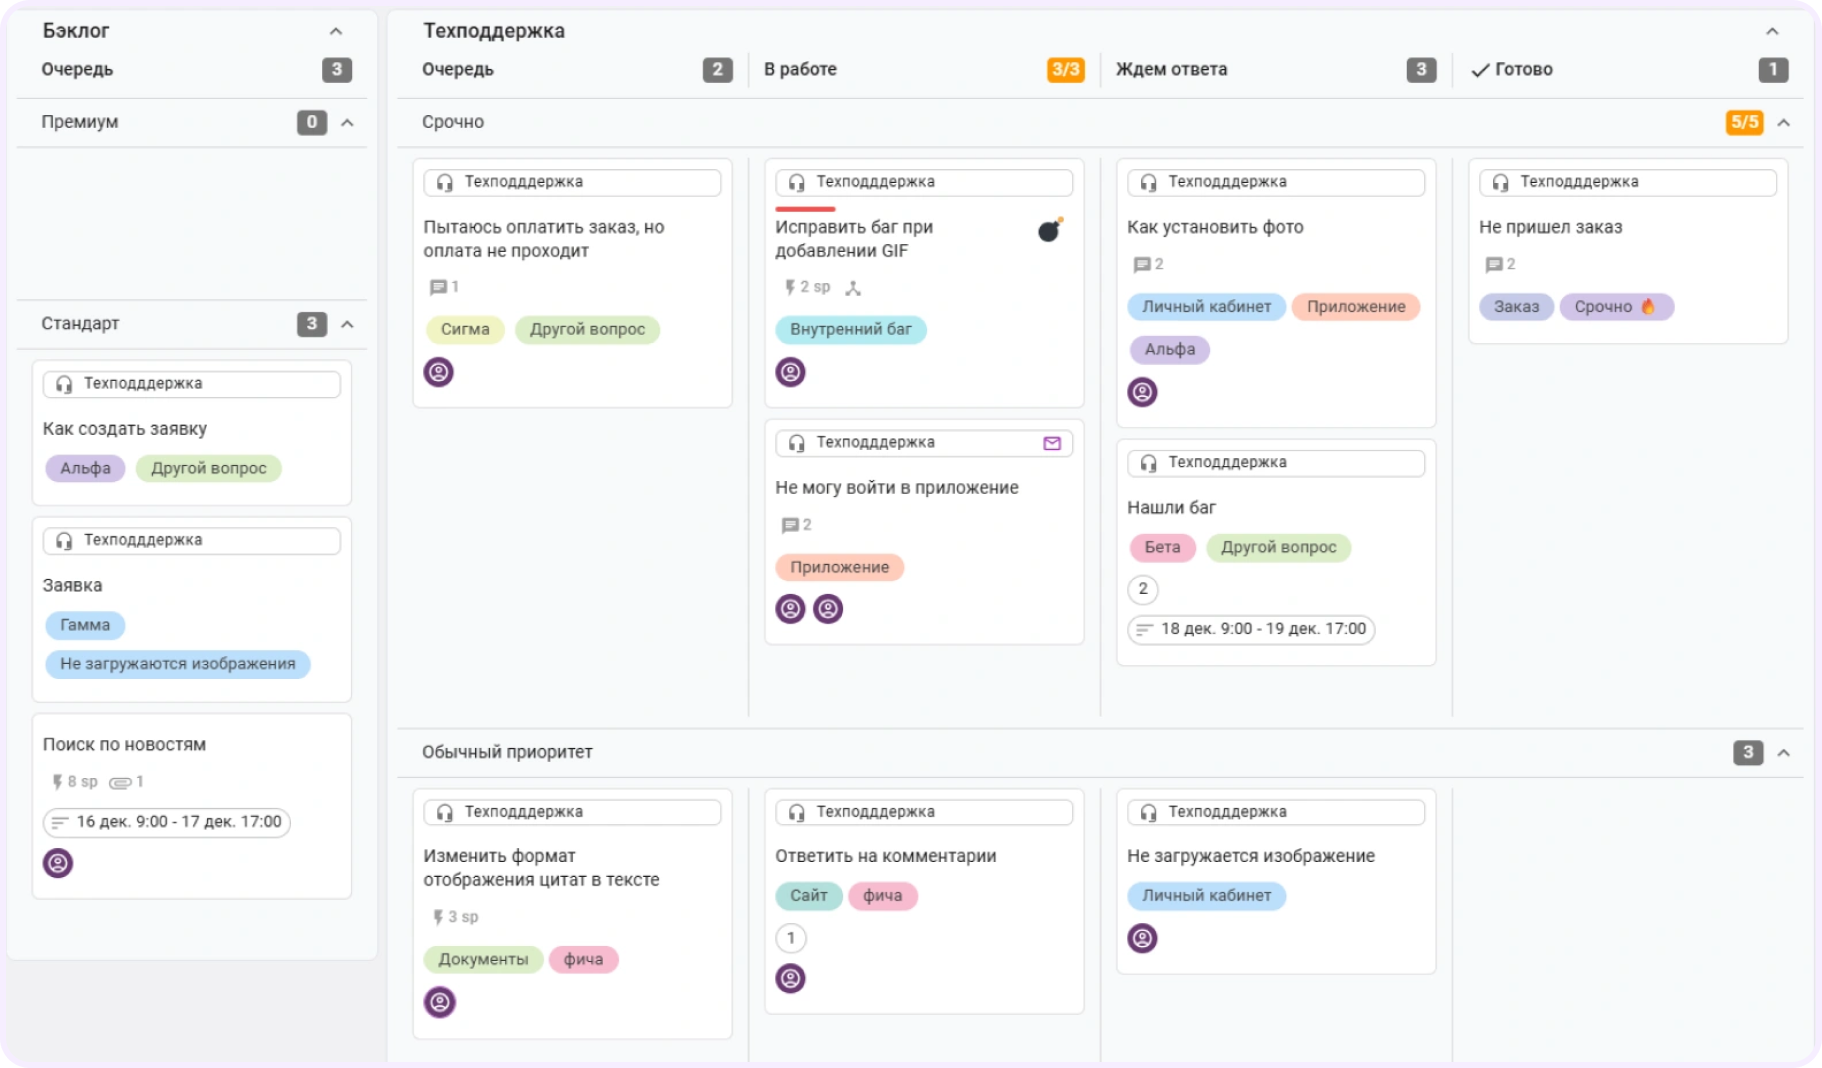
Task: Open comments icon on 'Не могу войти в приложение'
Action: pos(789,525)
